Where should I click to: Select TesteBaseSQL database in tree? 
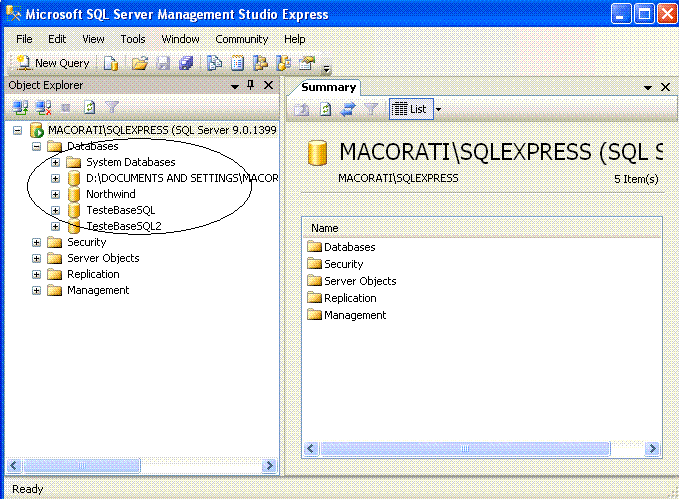(x=120, y=210)
